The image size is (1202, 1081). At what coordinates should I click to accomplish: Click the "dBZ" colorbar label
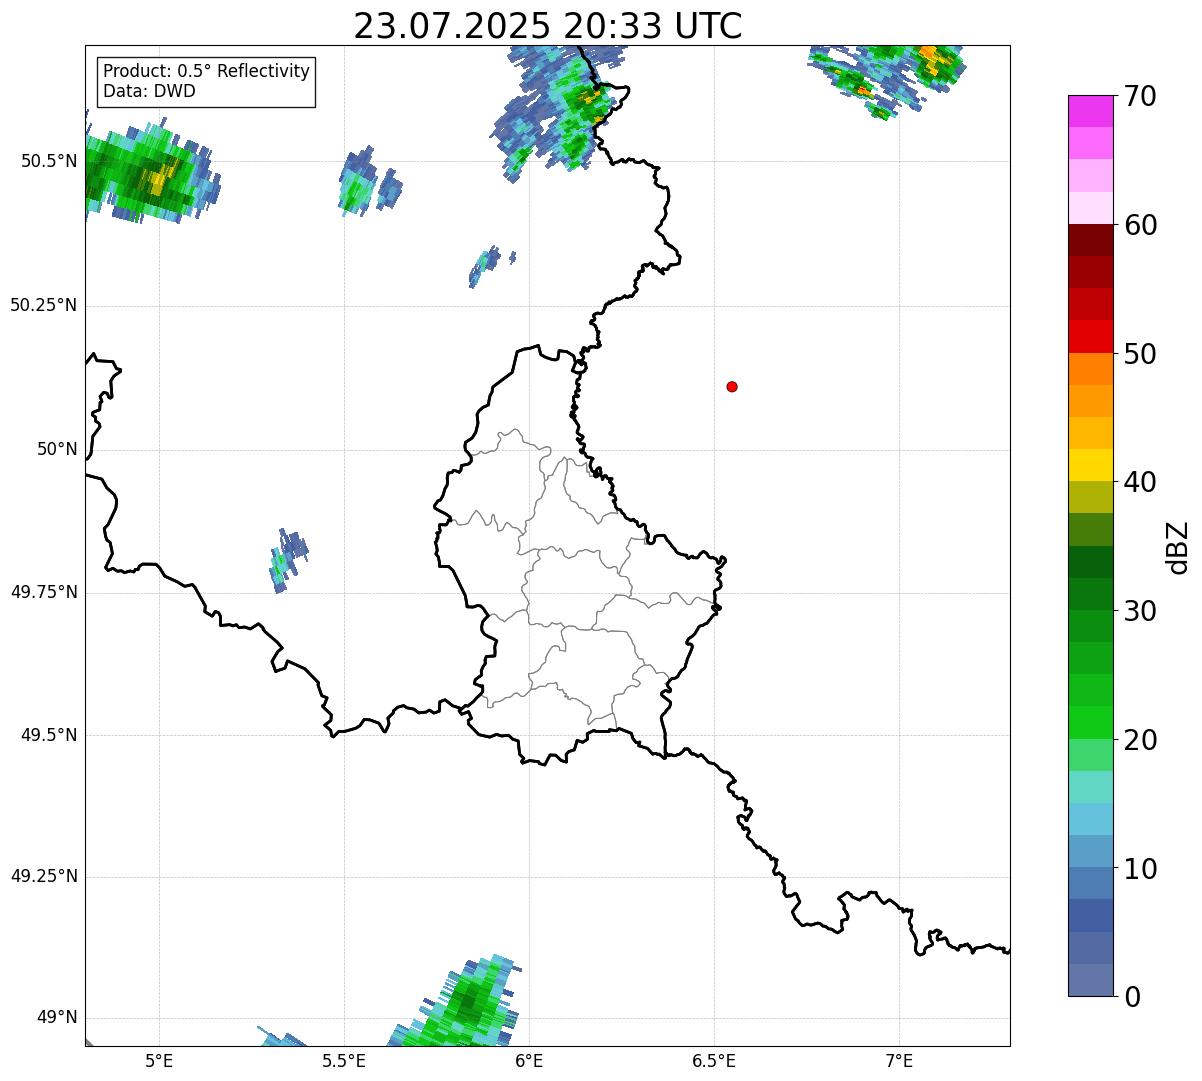coord(1177,547)
